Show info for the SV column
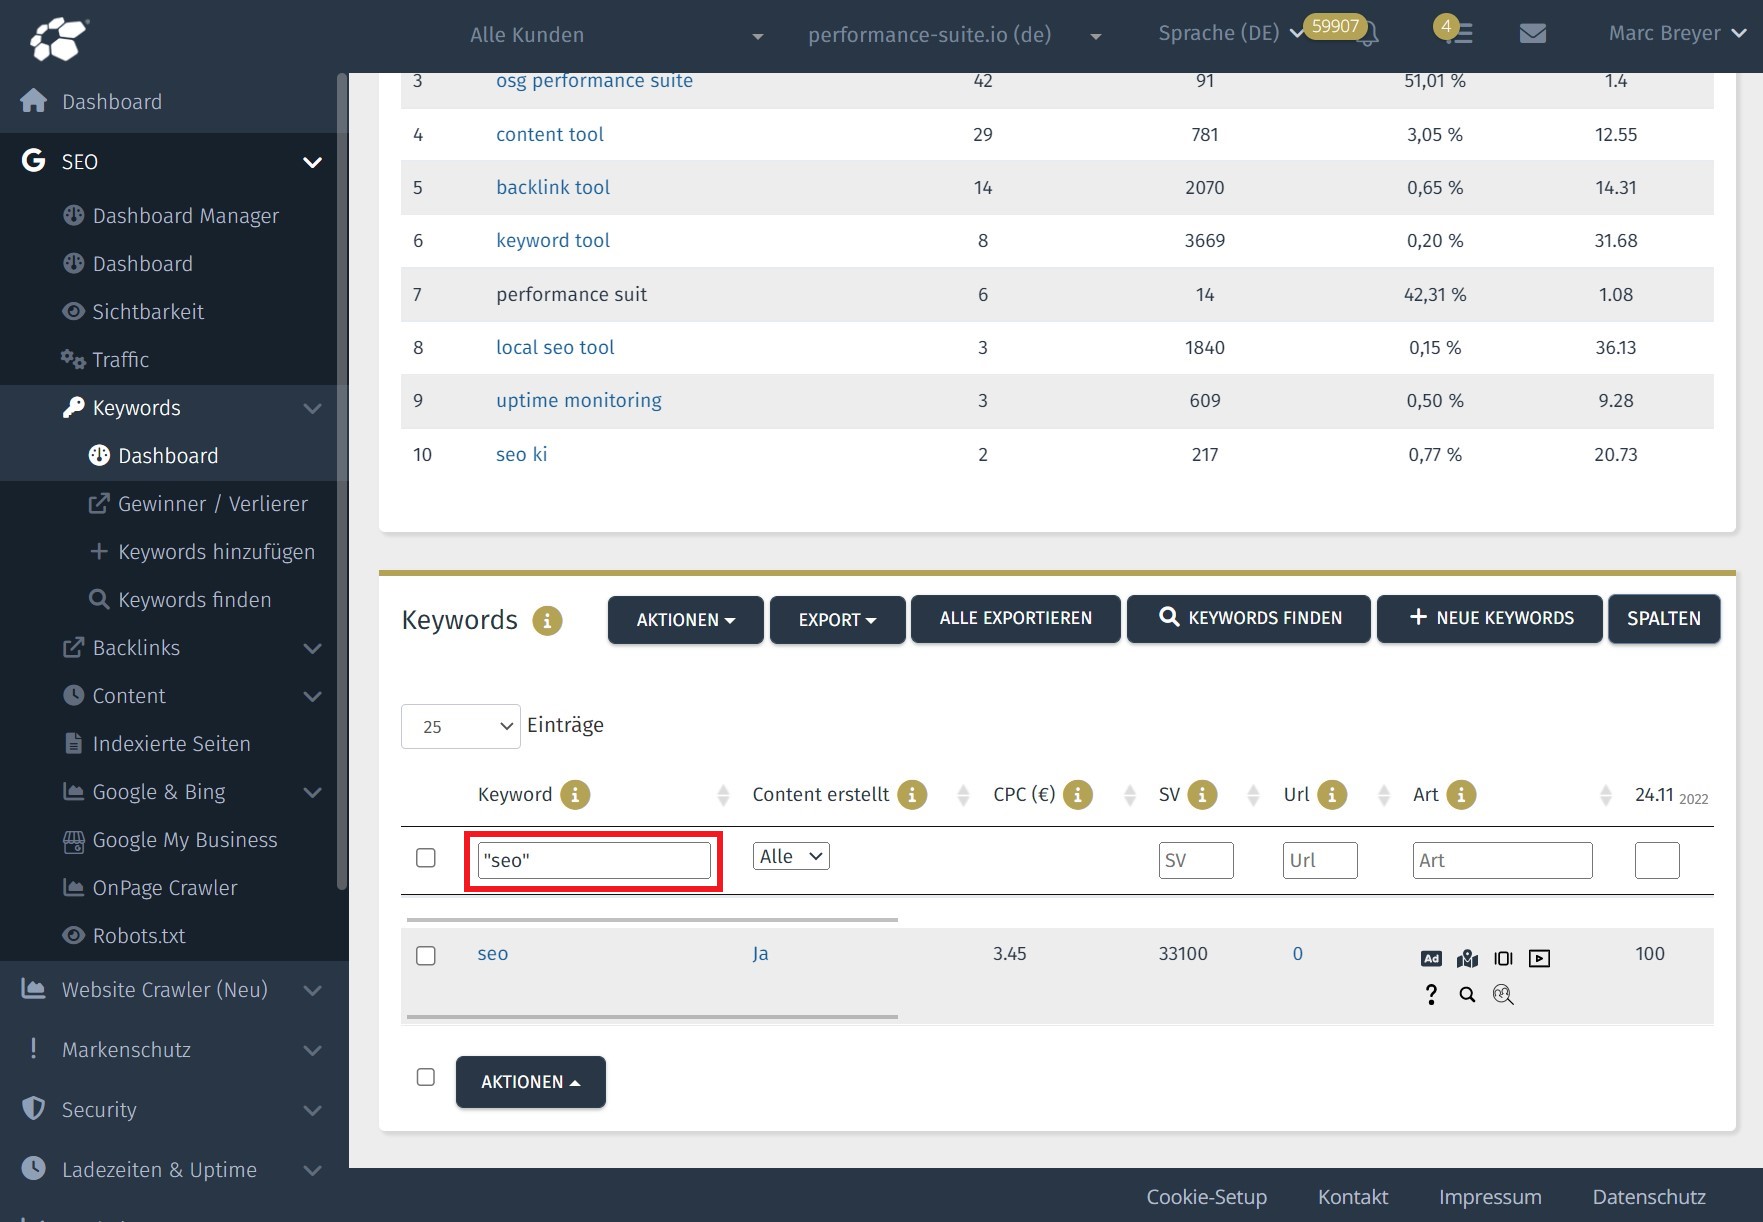This screenshot has height=1222, width=1763. [x=1202, y=795]
